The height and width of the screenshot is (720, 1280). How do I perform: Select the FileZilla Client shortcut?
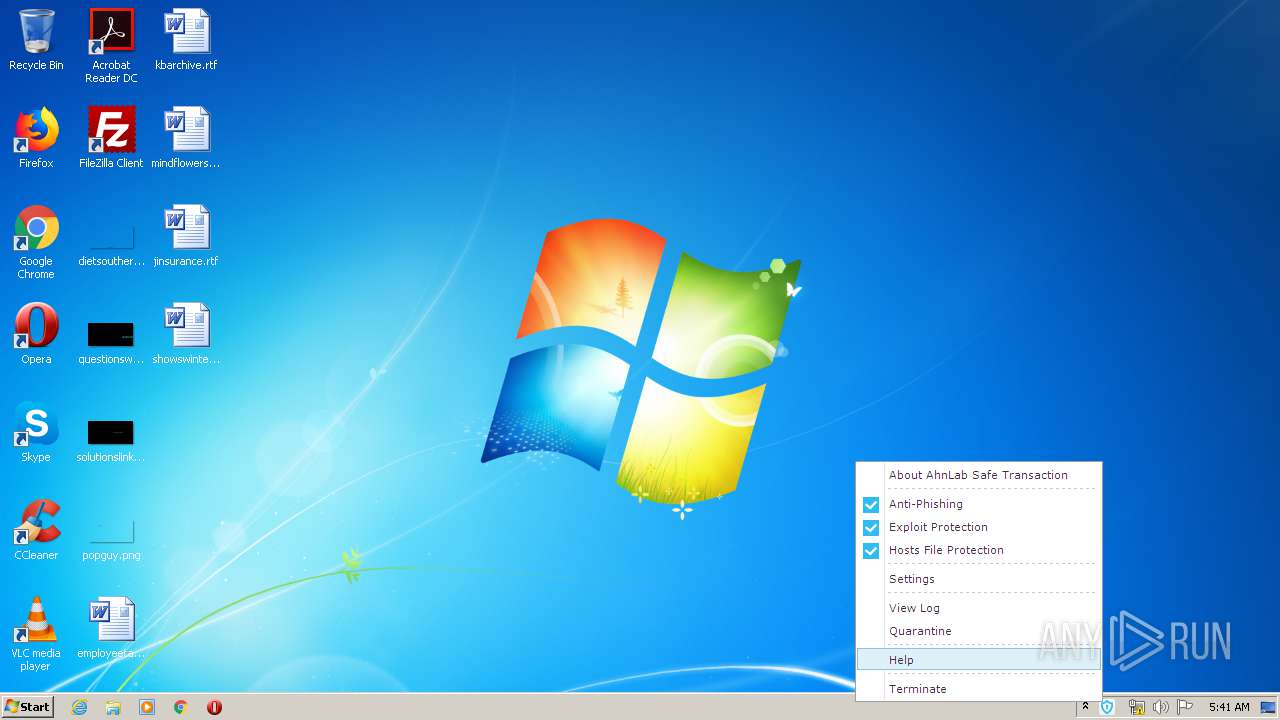tap(111, 138)
